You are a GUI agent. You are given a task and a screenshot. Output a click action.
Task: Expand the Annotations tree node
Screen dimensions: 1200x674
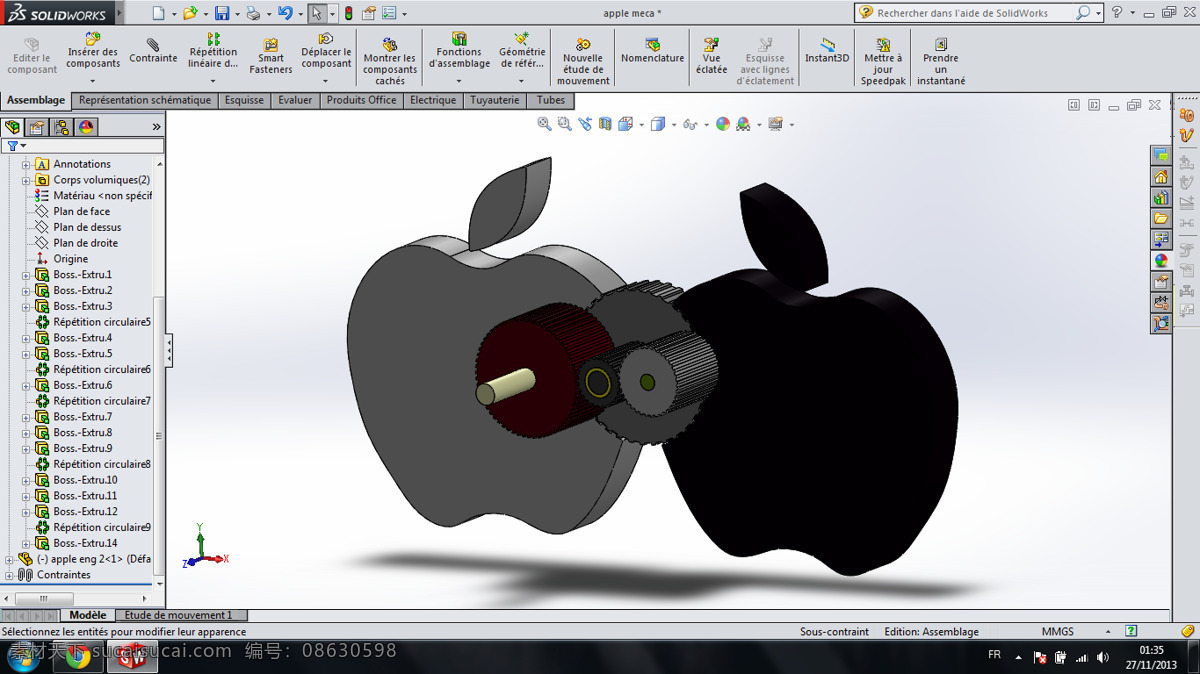click(26, 164)
